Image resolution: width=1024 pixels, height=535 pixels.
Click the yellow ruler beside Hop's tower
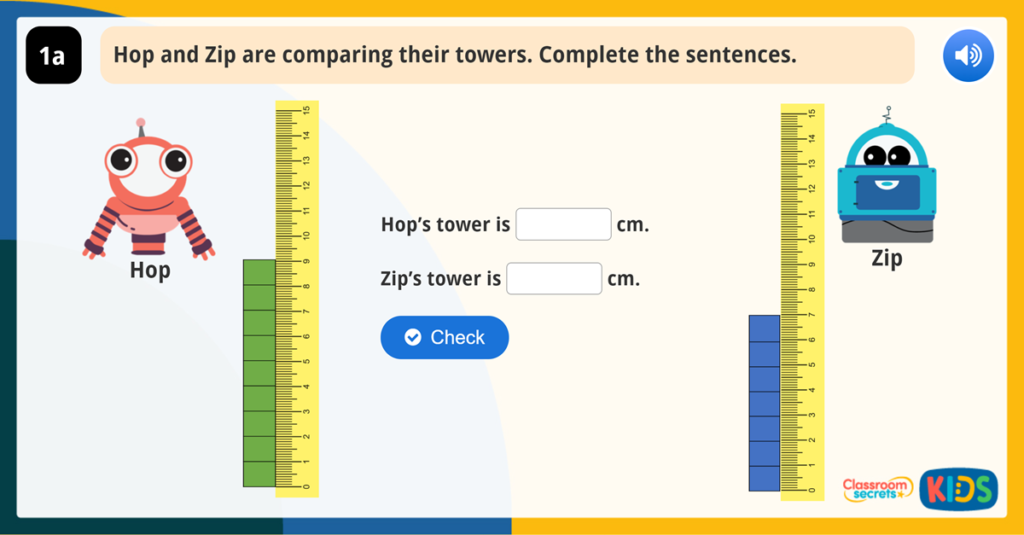[297, 298]
